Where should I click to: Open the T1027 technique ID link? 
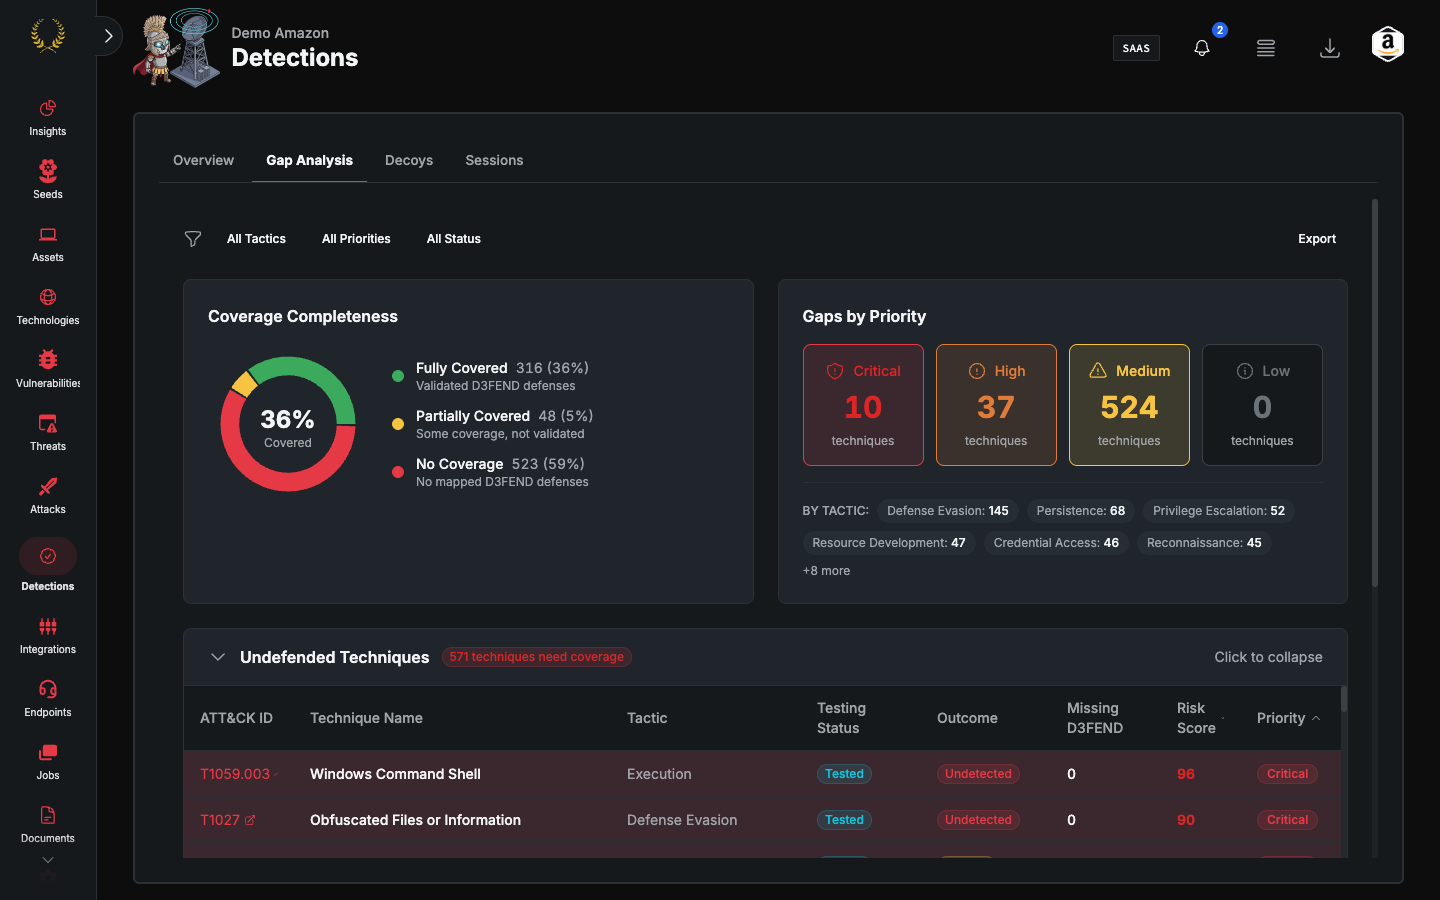[x=220, y=820]
